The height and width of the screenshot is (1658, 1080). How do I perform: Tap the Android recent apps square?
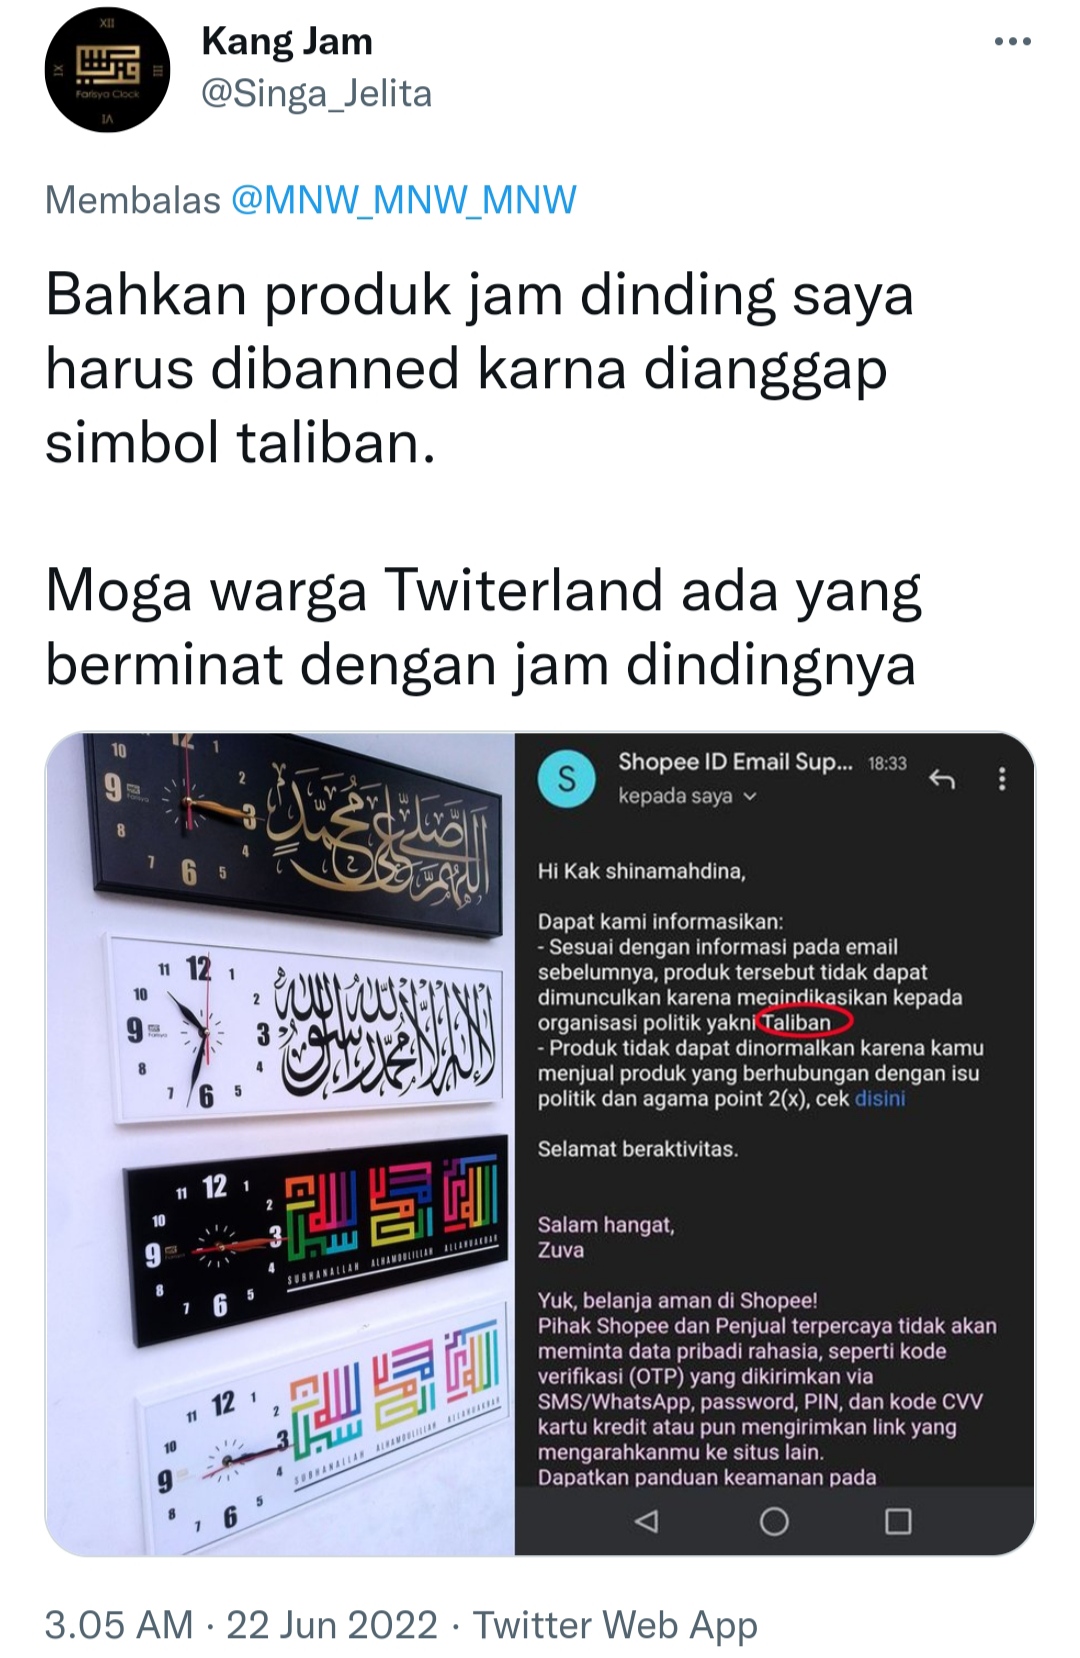click(898, 1521)
